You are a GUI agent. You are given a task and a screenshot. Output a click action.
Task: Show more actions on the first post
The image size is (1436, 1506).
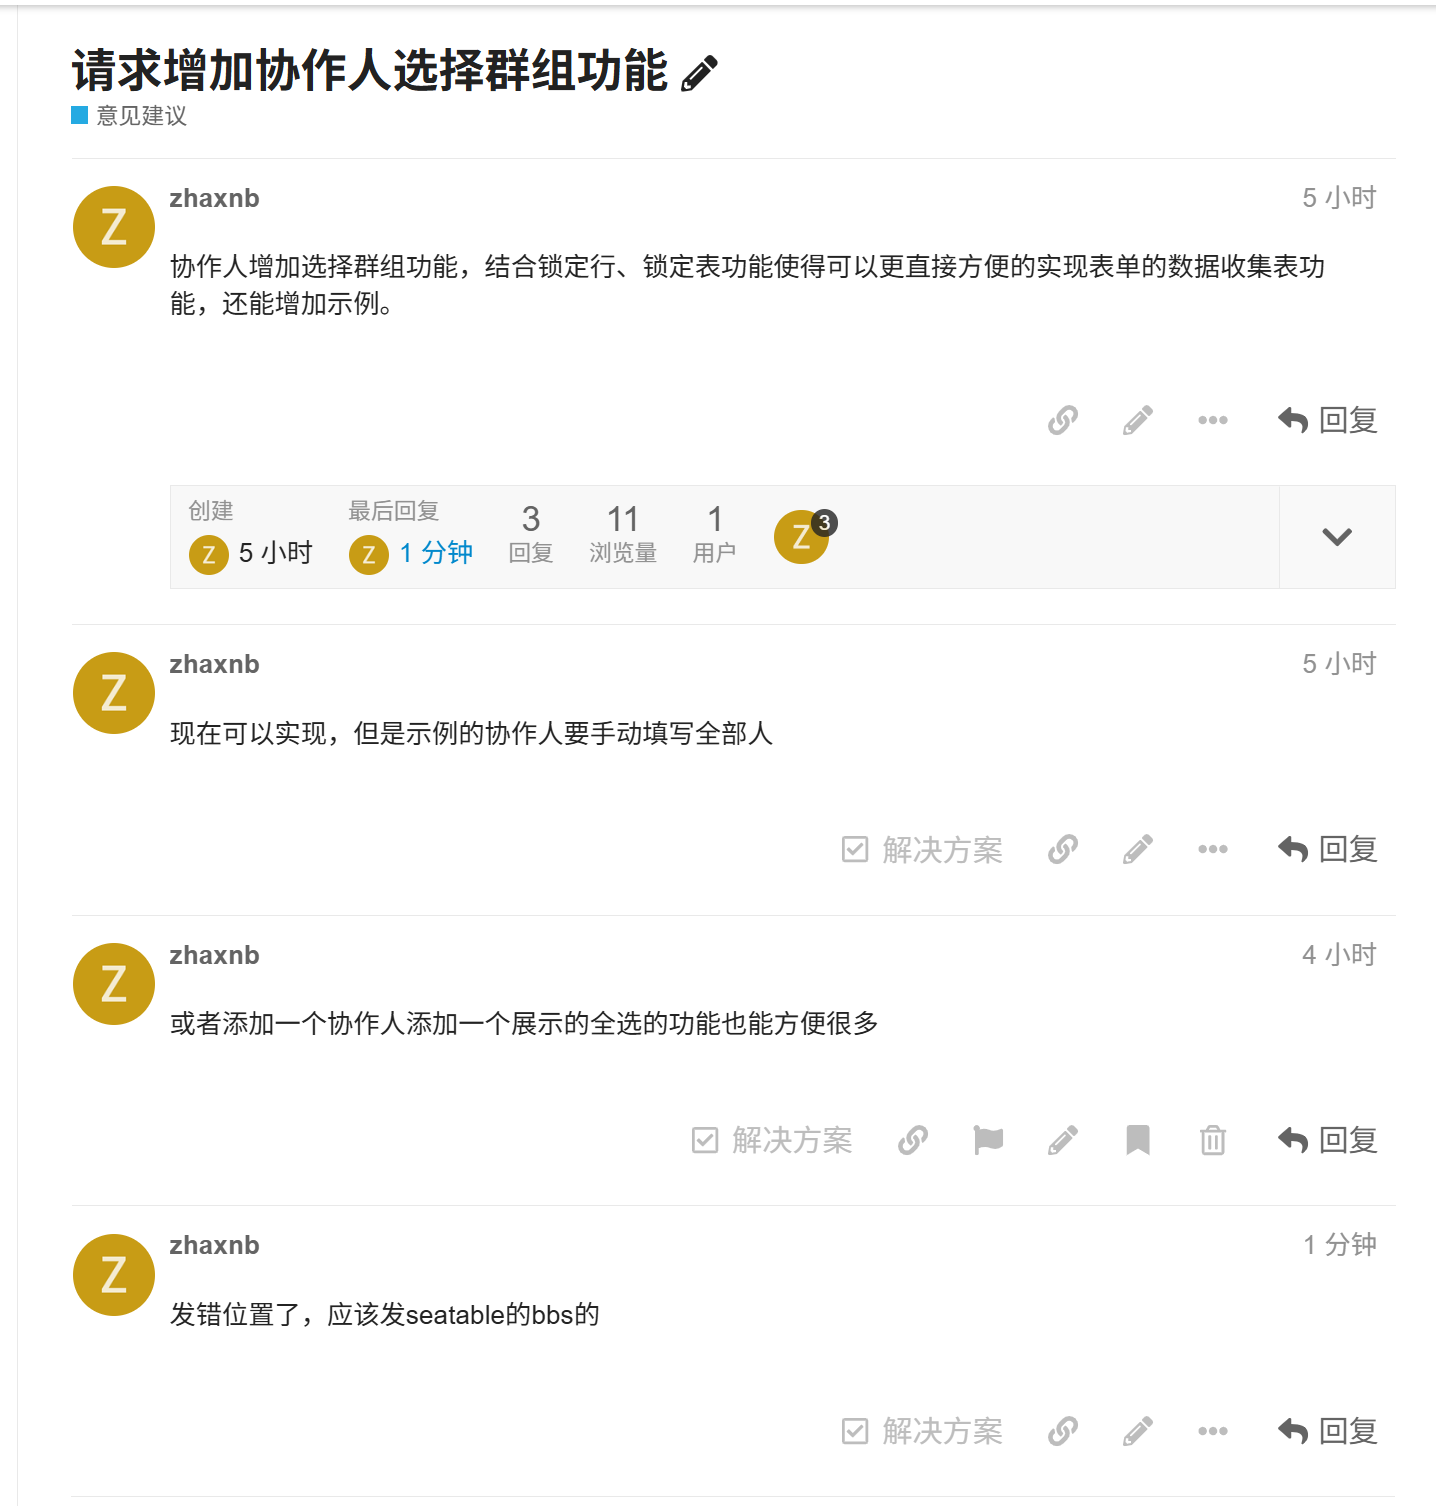click(1213, 420)
